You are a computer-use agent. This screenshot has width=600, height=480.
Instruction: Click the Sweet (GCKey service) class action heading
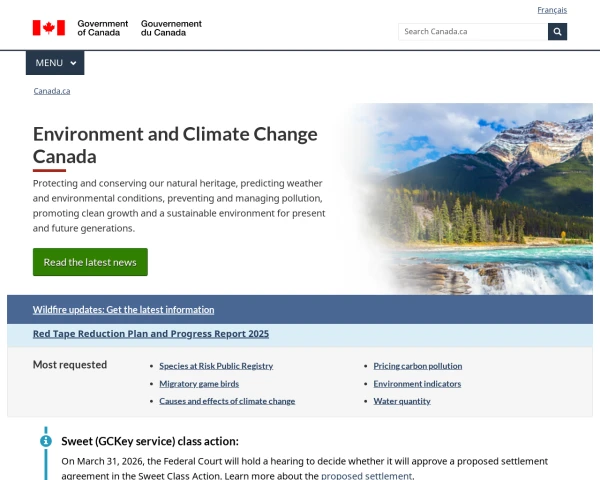[x=150, y=440]
